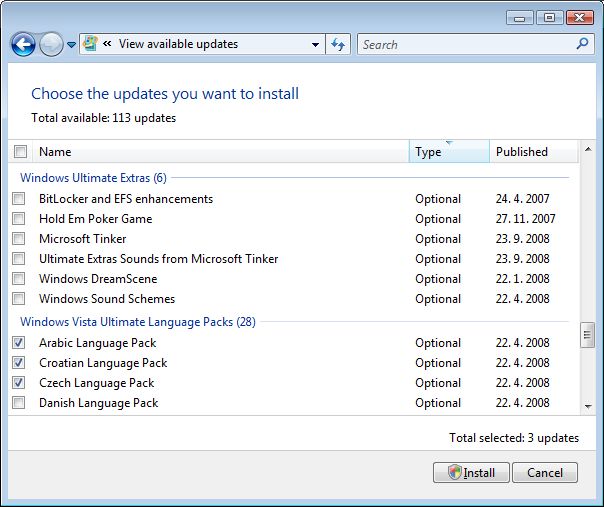Sort by the Published column header

534,151
